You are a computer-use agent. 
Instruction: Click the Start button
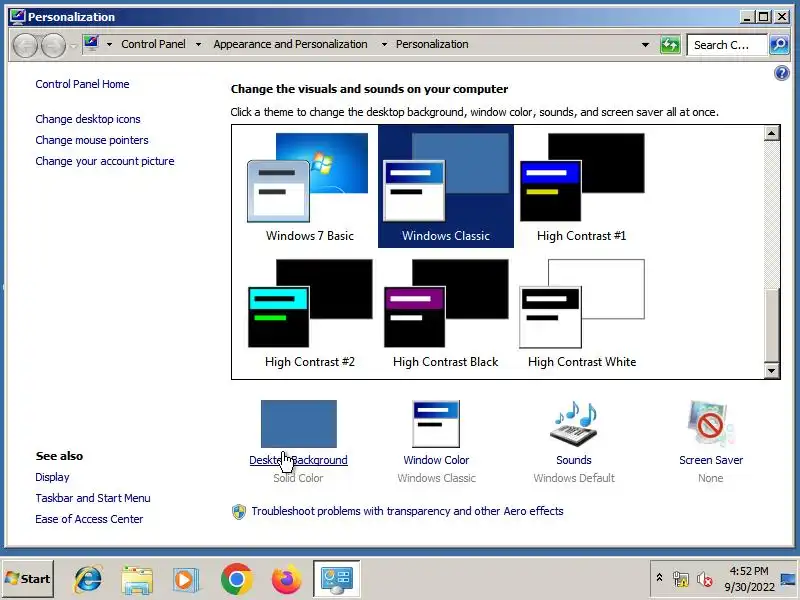coord(28,579)
